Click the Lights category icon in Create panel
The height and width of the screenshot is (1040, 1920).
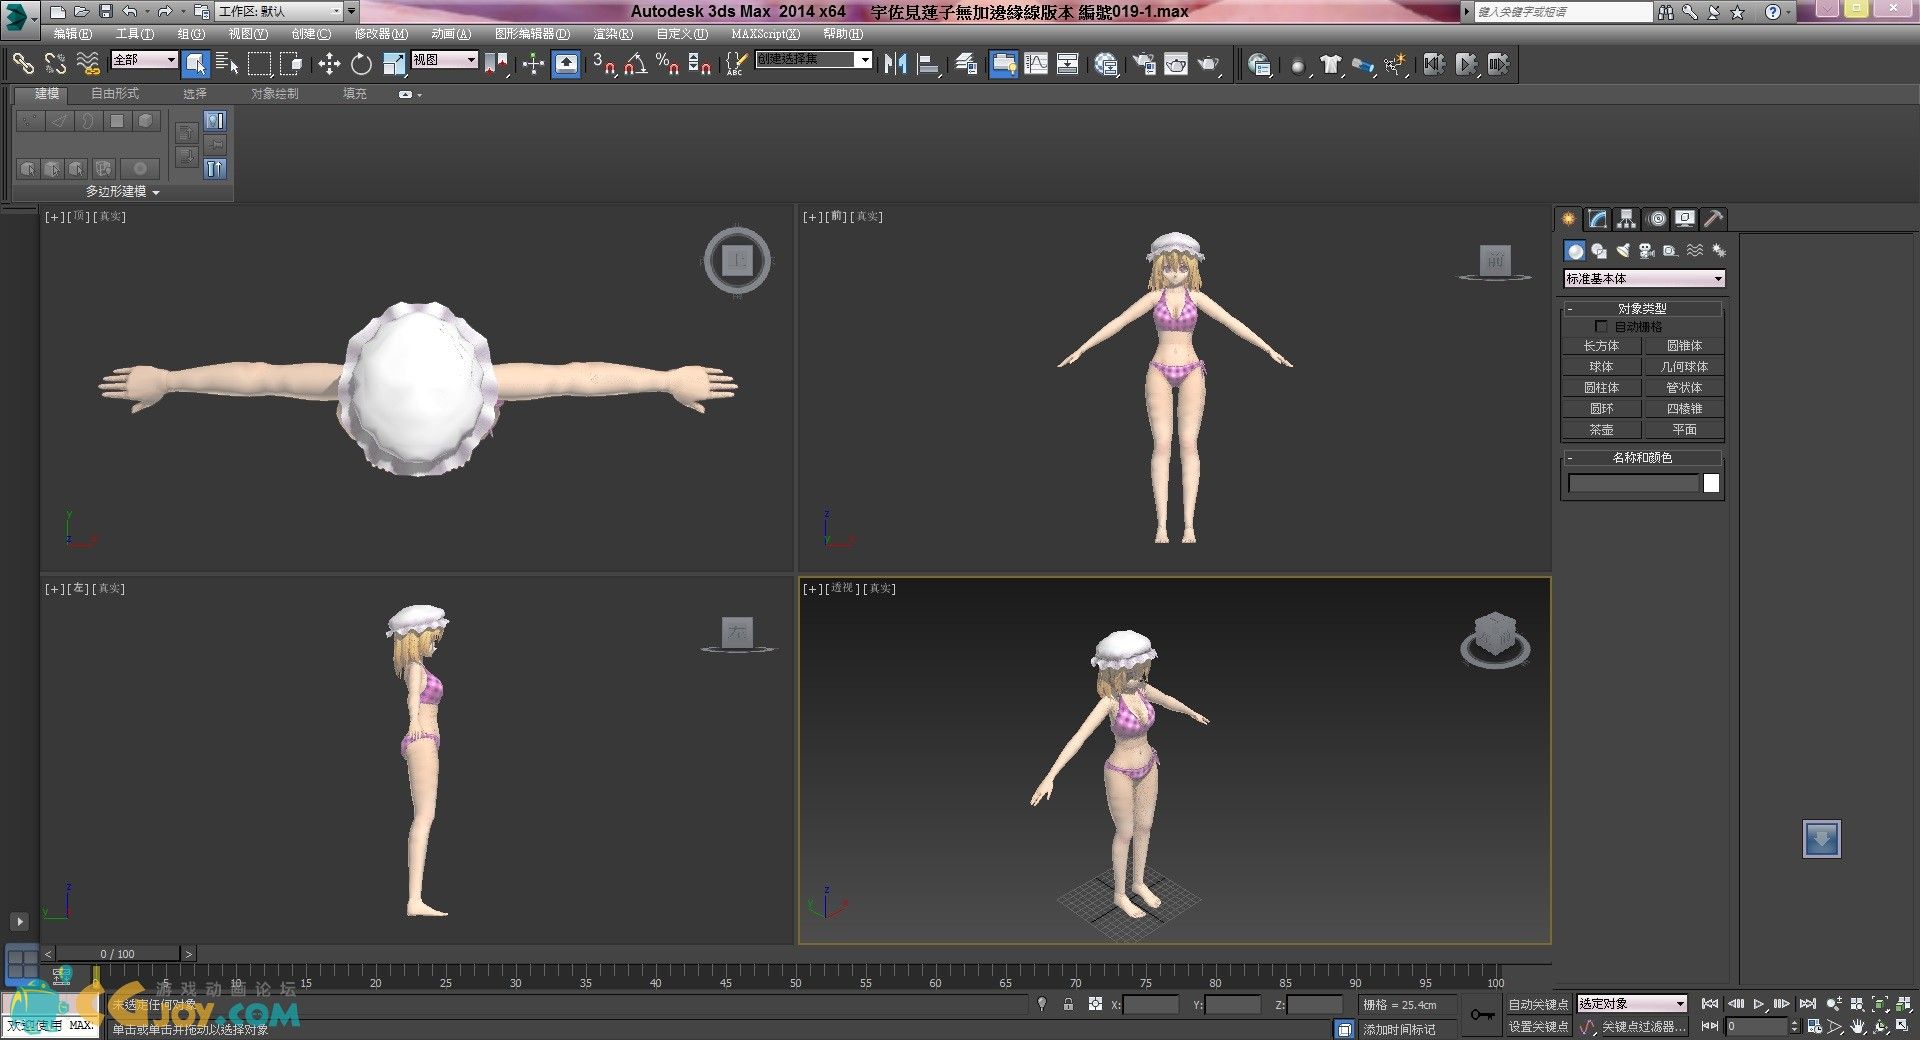[1622, 251]
